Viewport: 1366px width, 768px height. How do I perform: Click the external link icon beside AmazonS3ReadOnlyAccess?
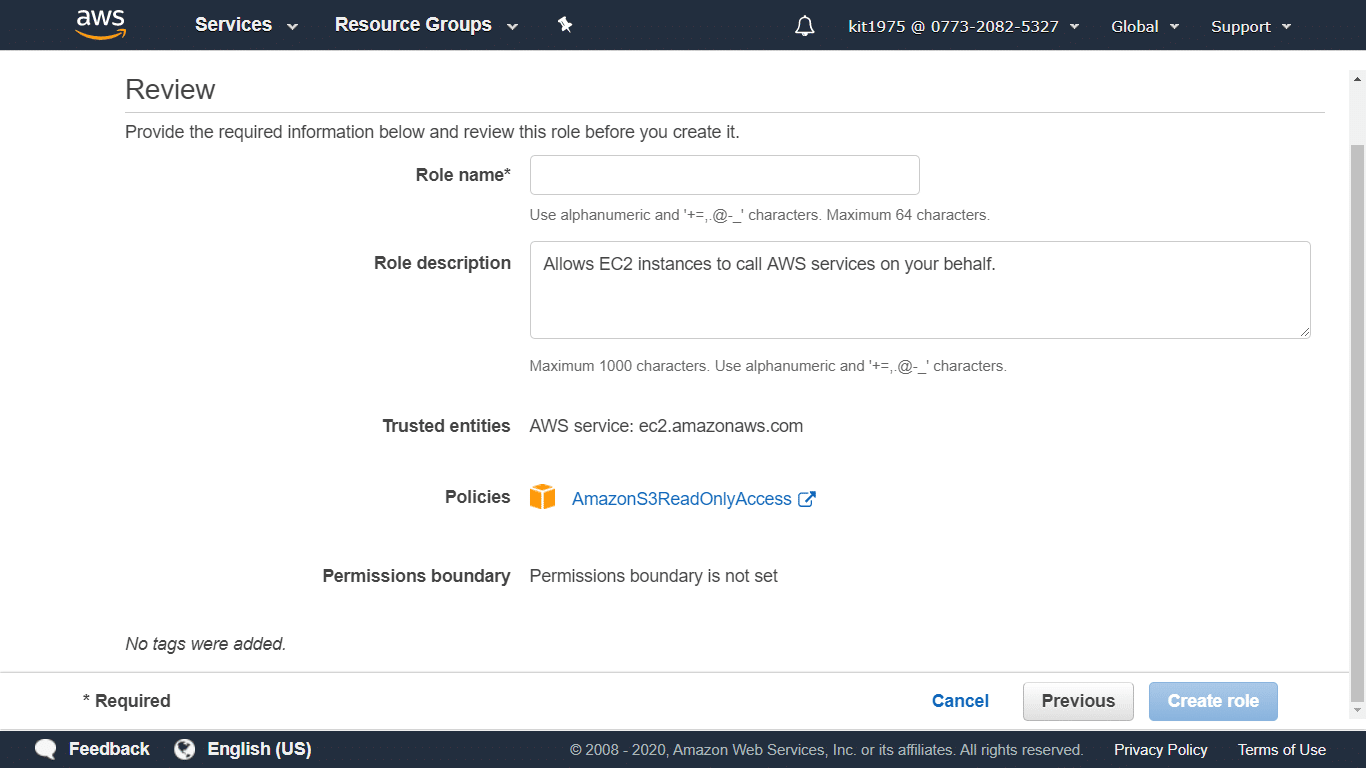click(807, 499)
